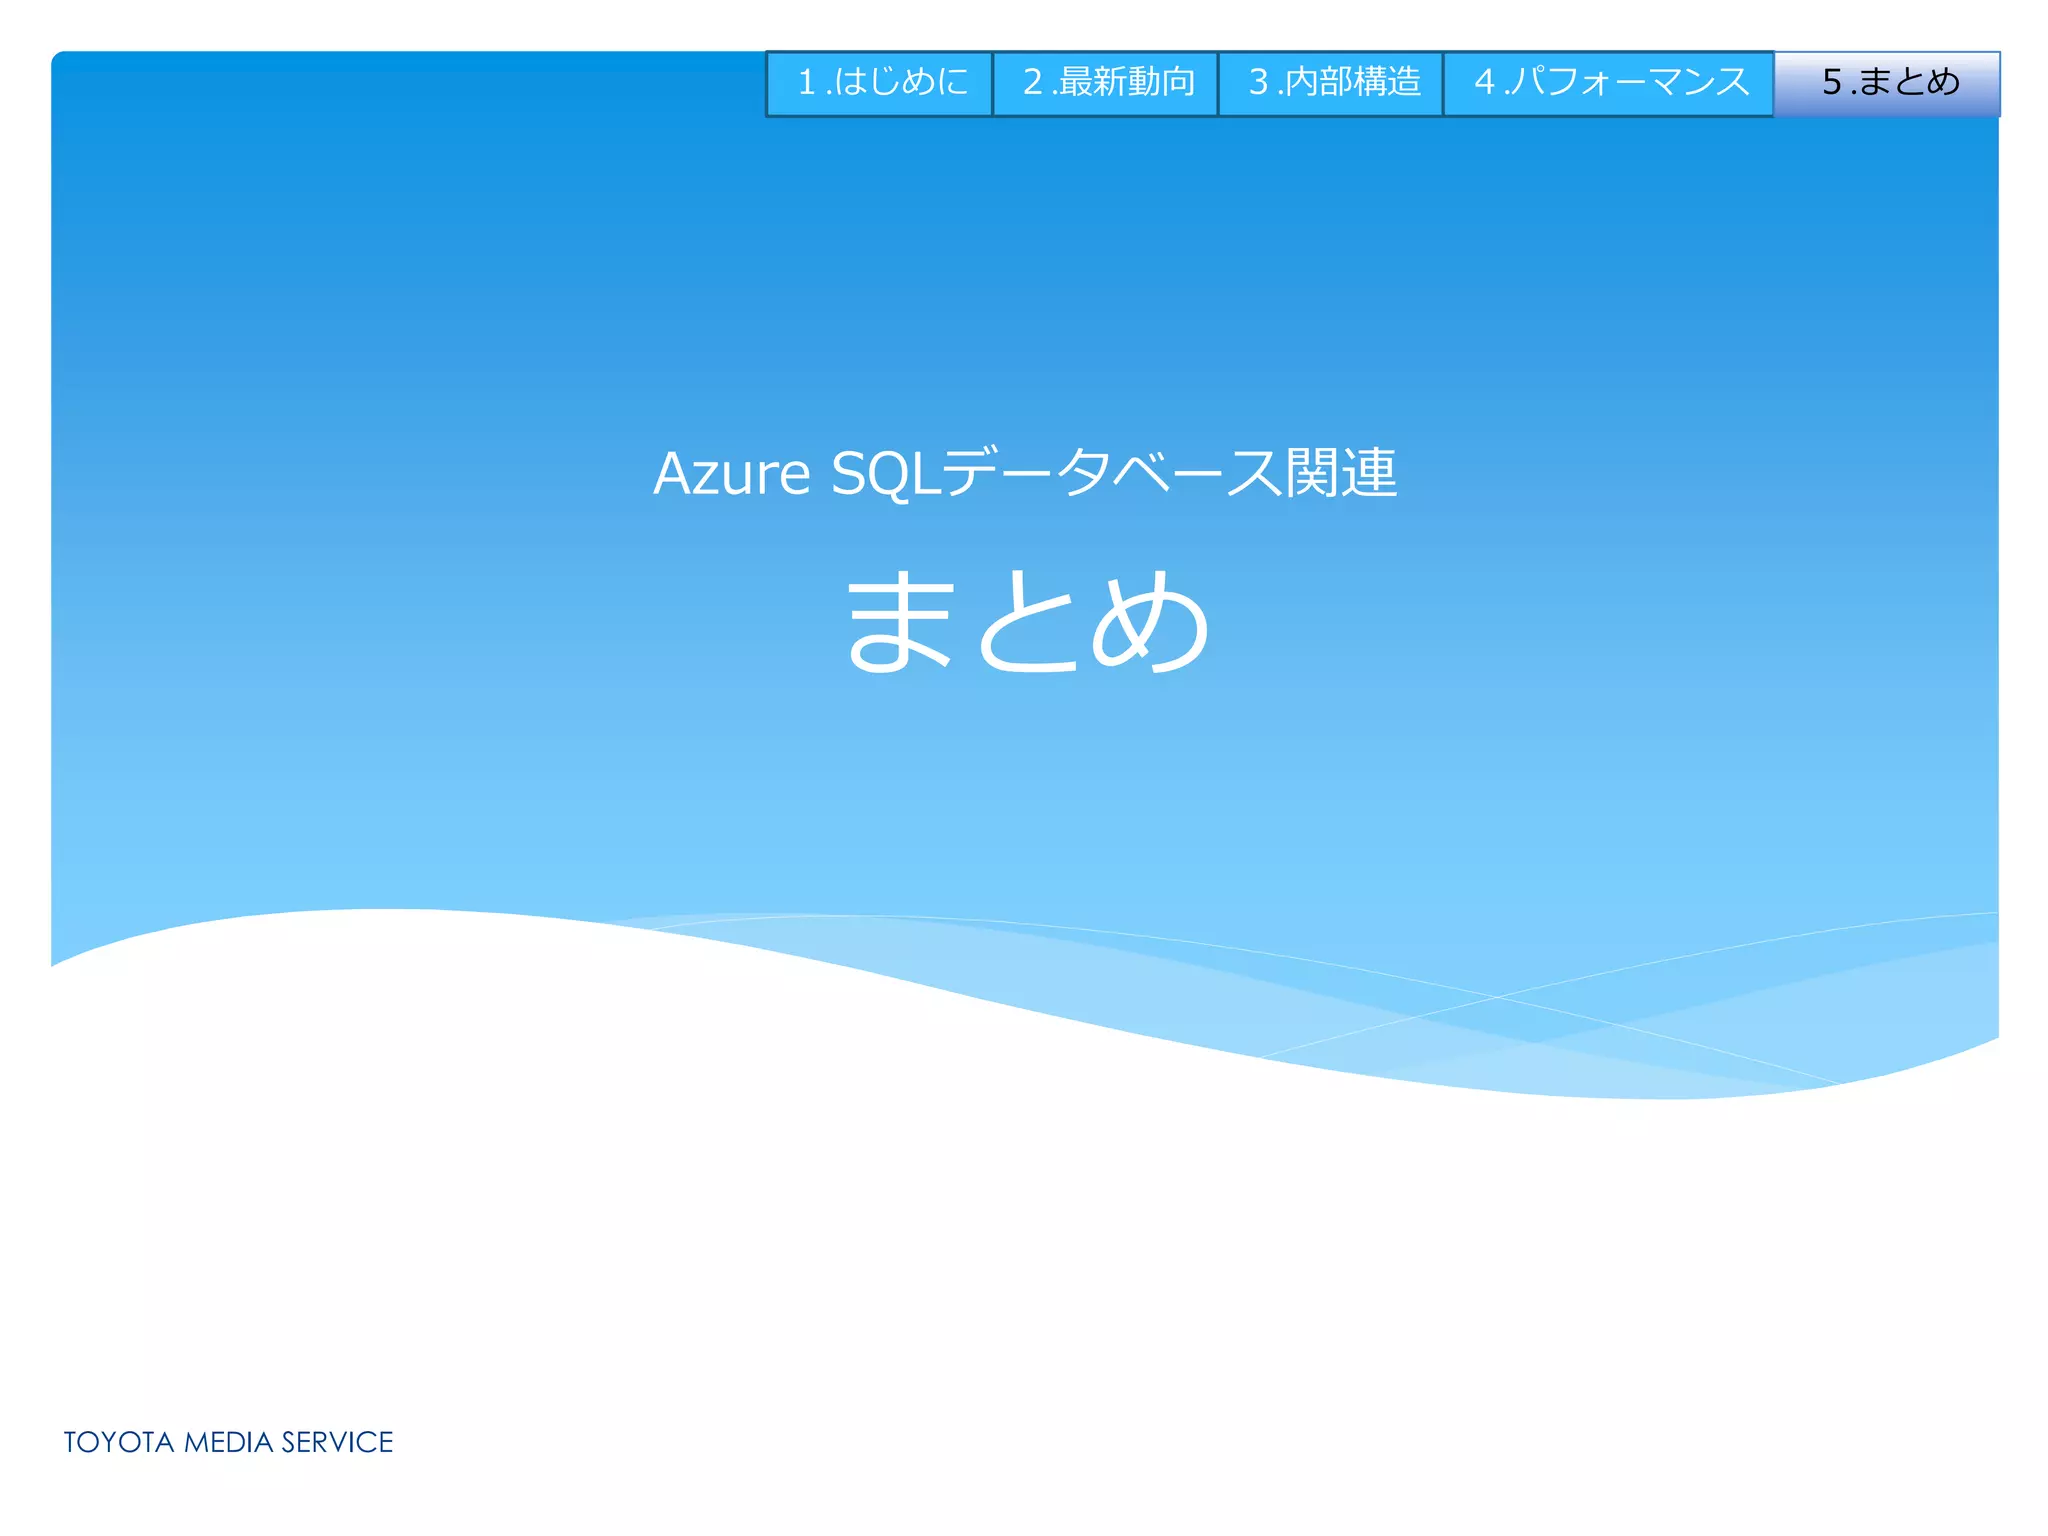The width and height of the screenshot is (2048, 1536).
Task: Switch to the 2.最新動向 tab
Action: point(1105,84)
